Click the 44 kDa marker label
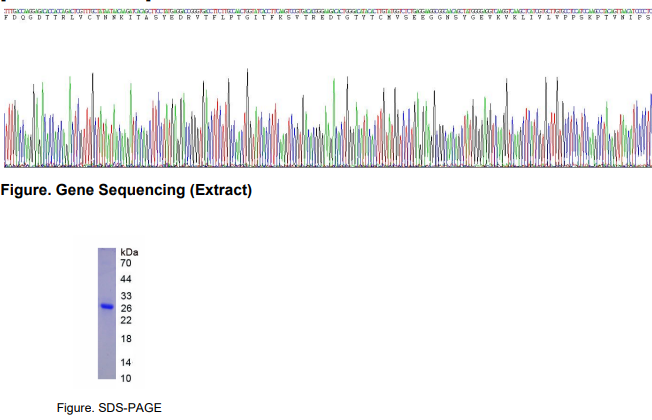The height and width of the screenshot is (420, 652). 126,279
